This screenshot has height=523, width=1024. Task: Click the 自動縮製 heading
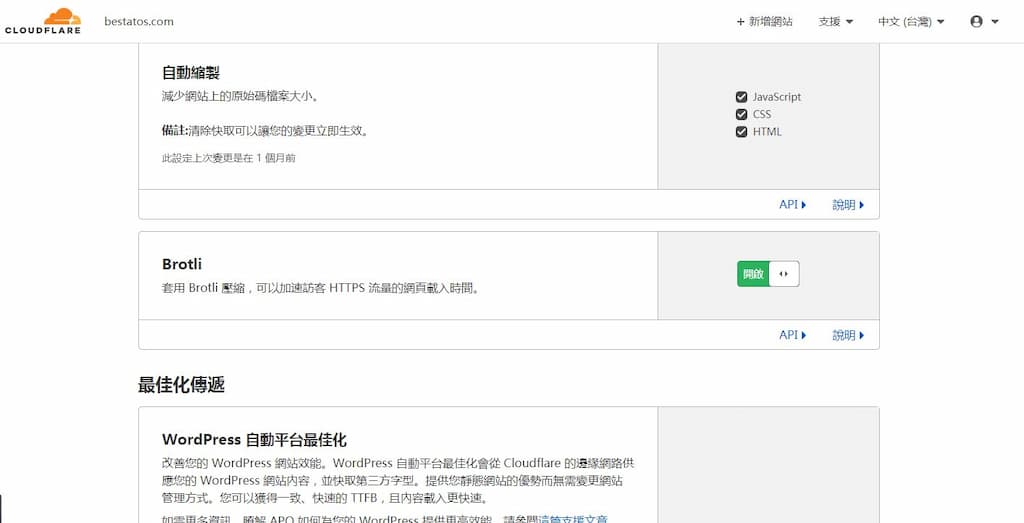[x=191, y=72]
